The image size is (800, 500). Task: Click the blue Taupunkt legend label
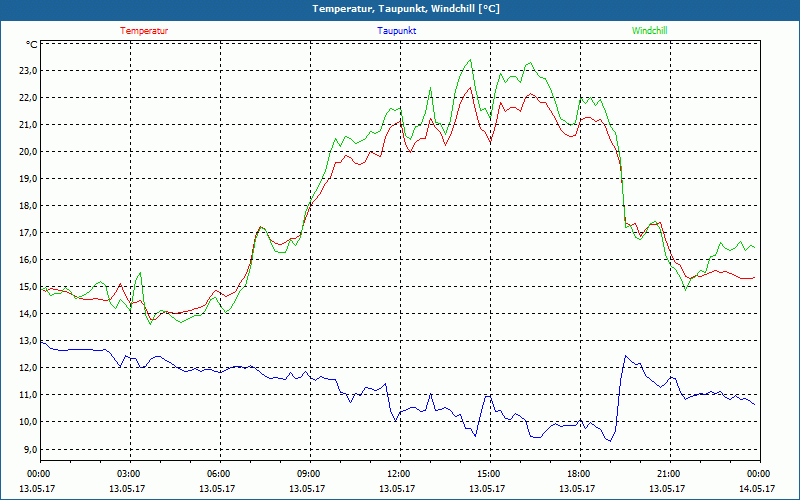click(x=396, y=31)
